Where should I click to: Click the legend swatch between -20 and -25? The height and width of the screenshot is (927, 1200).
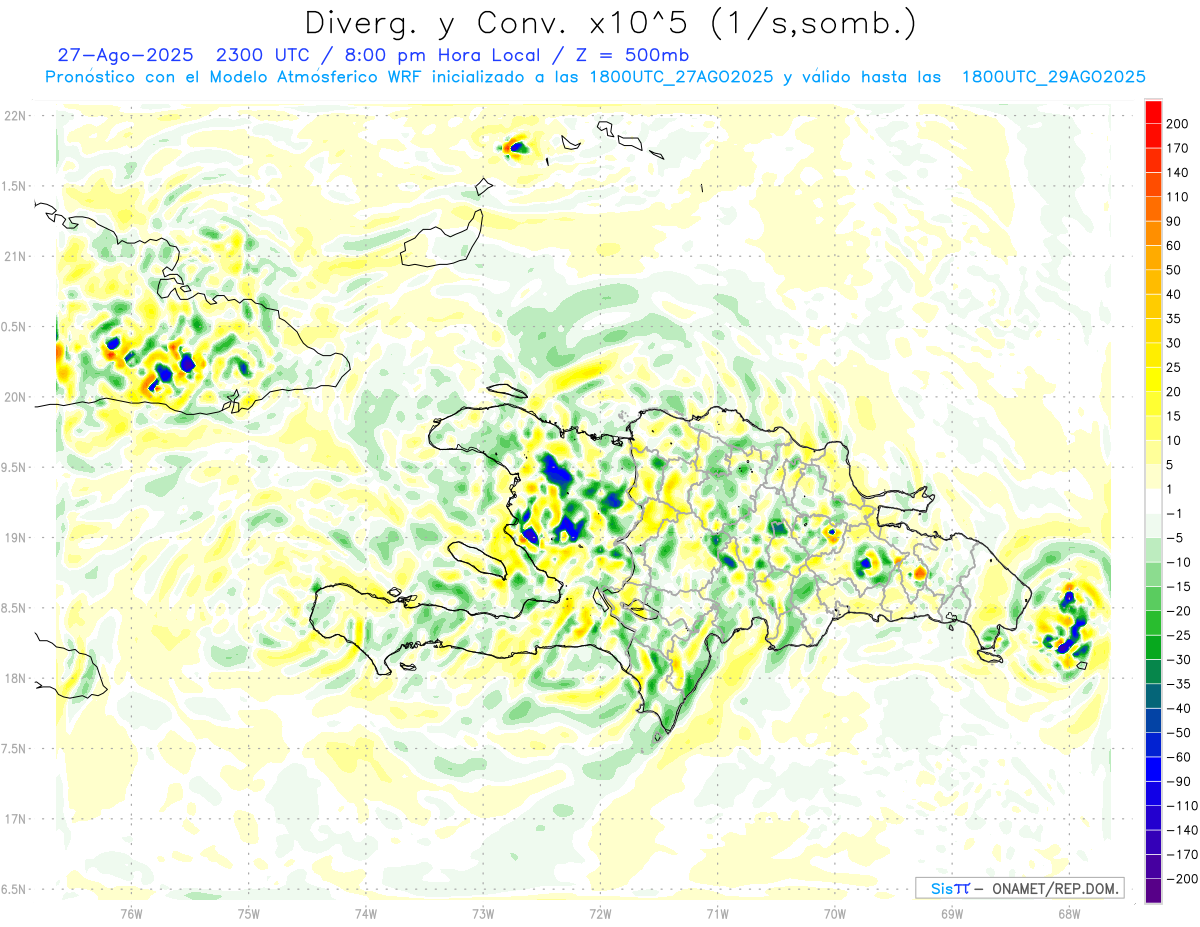coord(1153,623)
